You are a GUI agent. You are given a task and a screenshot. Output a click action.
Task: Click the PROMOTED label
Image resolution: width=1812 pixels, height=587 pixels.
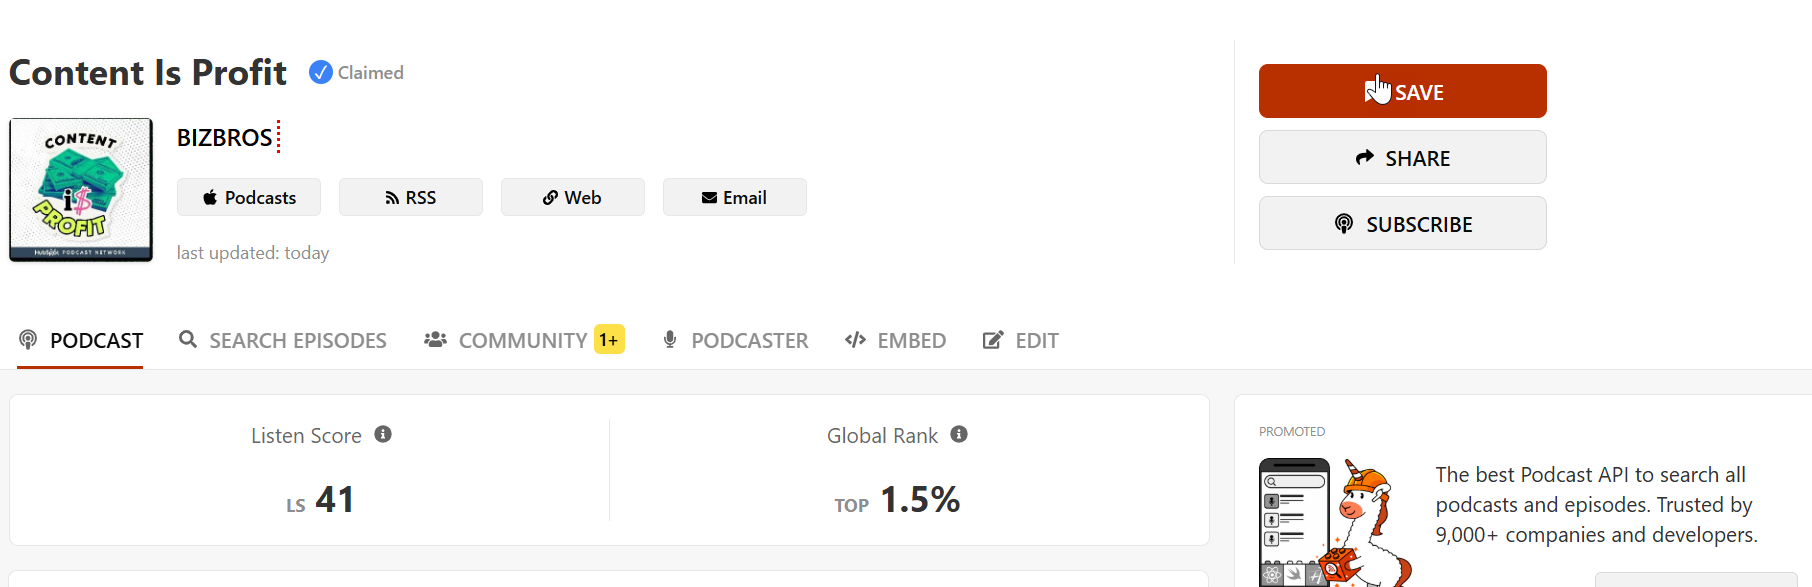tap(1292, 431)
